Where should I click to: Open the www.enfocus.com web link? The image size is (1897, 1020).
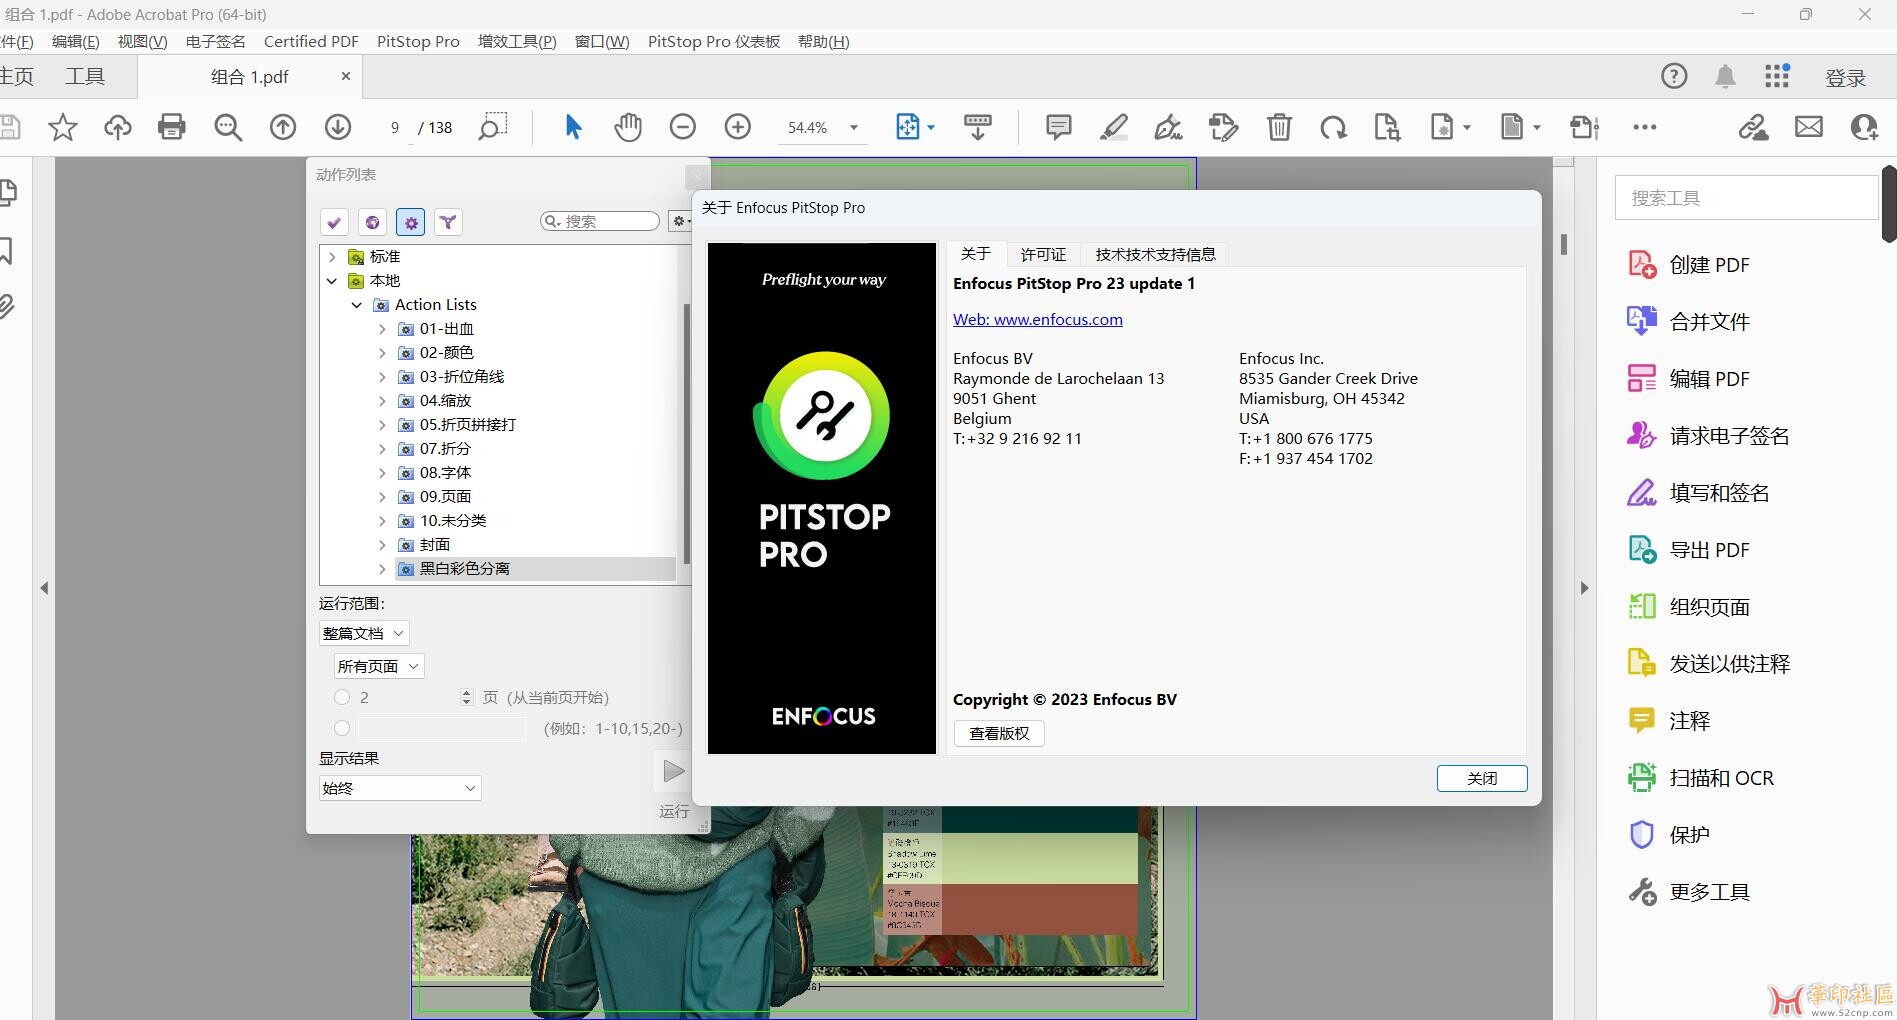1037,319
